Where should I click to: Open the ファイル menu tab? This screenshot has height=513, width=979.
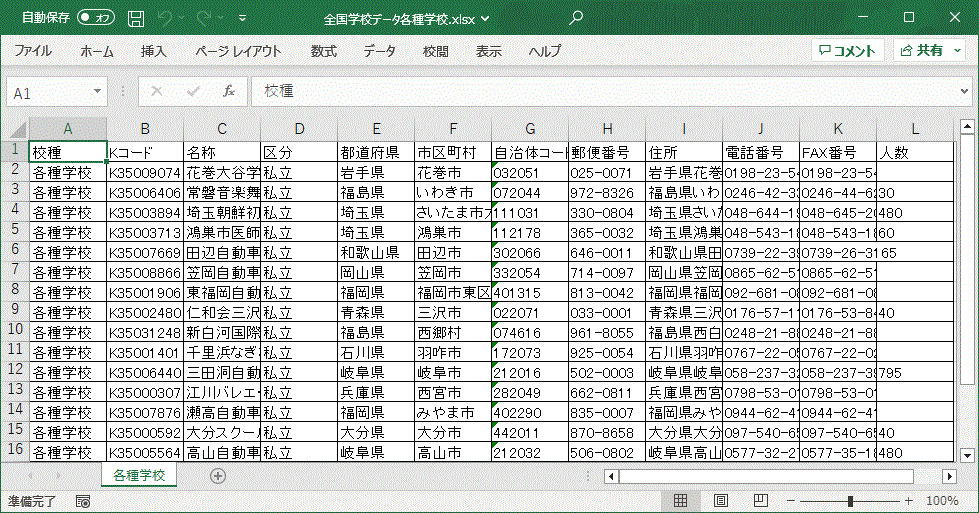click(x=33, y=51)
